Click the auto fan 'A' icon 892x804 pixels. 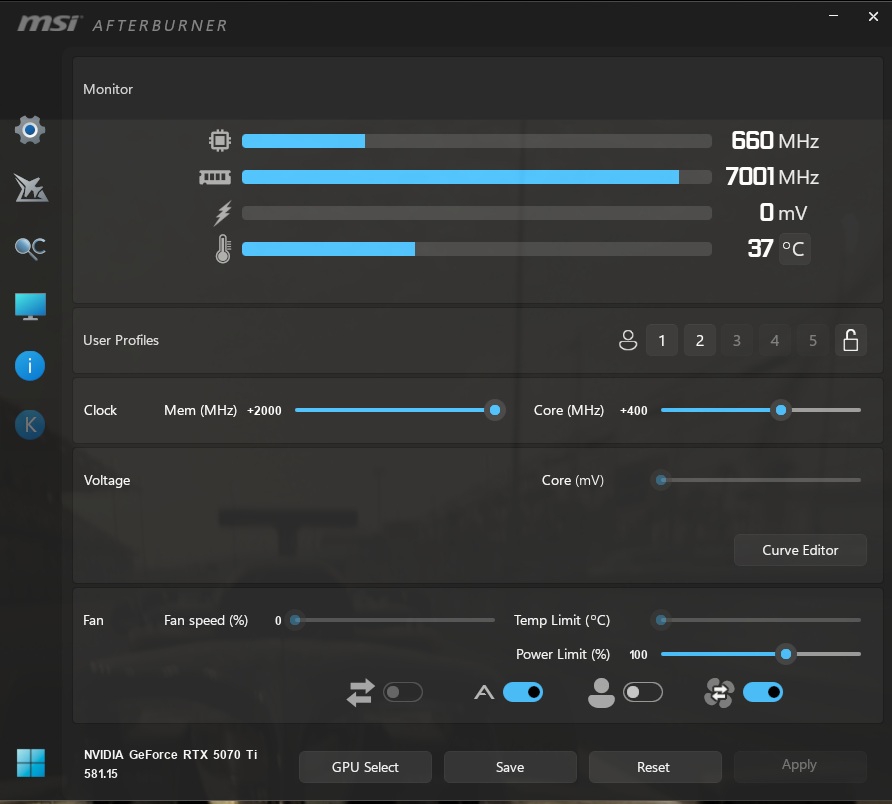(484, 692)
